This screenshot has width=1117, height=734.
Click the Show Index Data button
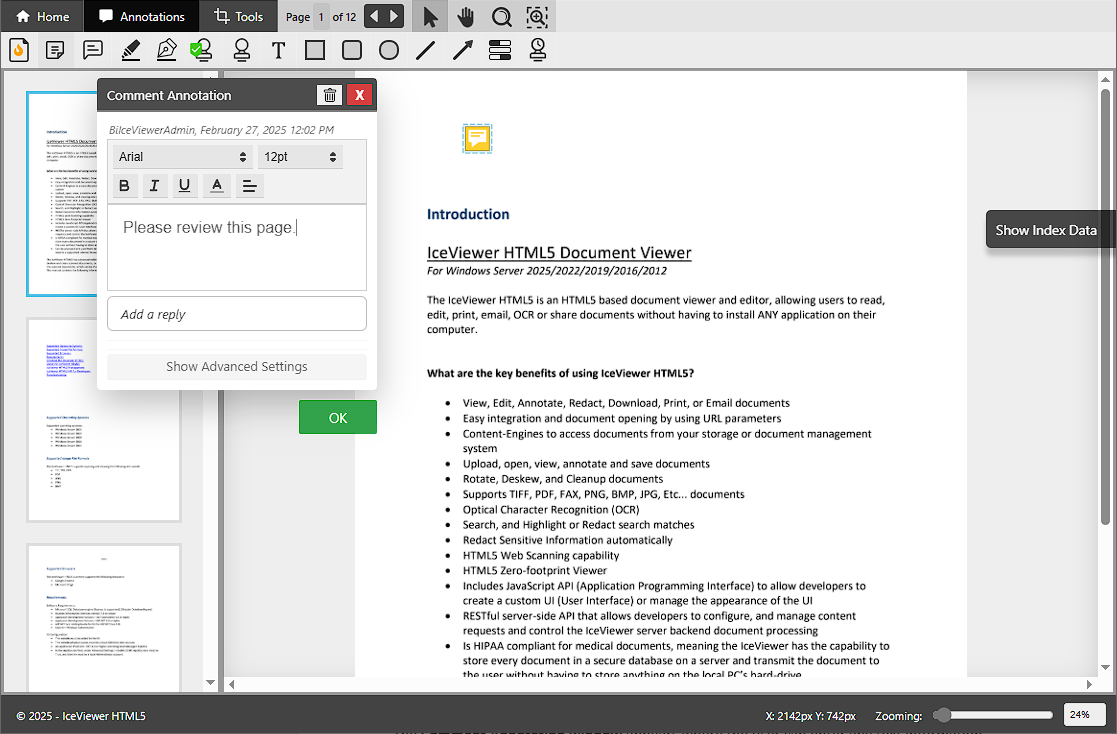tap(1046, 230)
